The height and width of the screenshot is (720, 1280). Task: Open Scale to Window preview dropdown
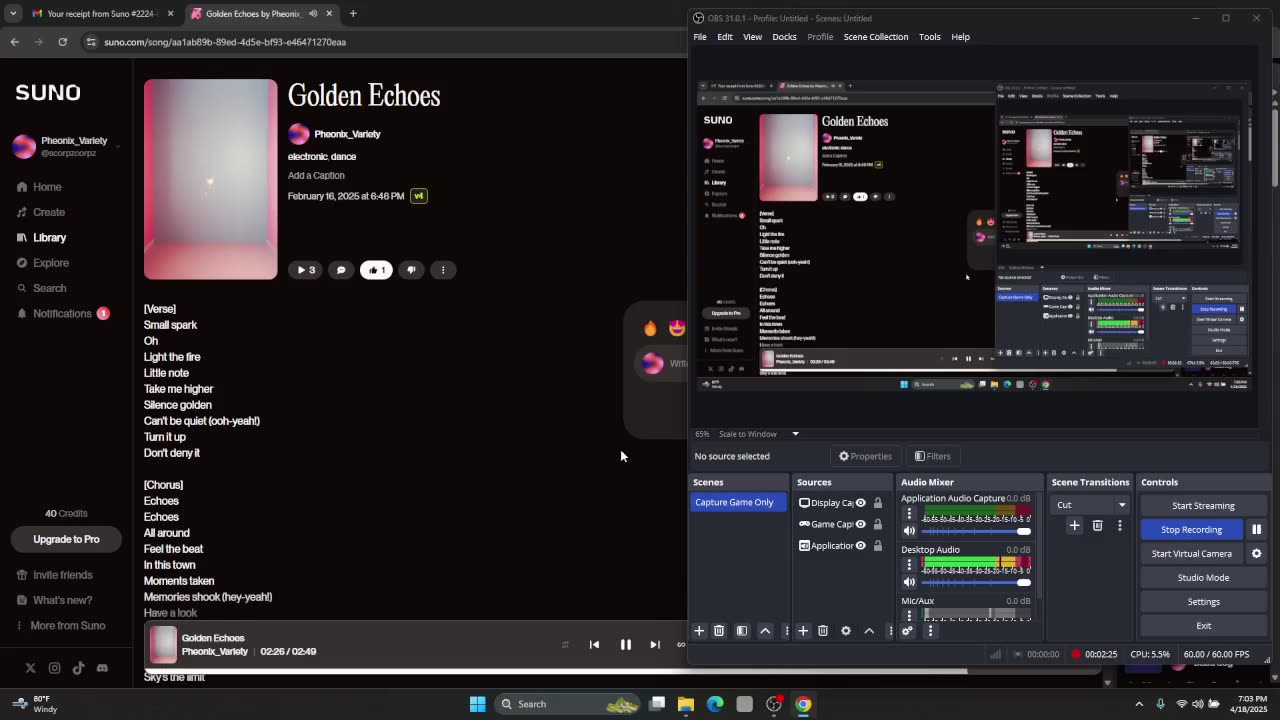pos(759,434)
